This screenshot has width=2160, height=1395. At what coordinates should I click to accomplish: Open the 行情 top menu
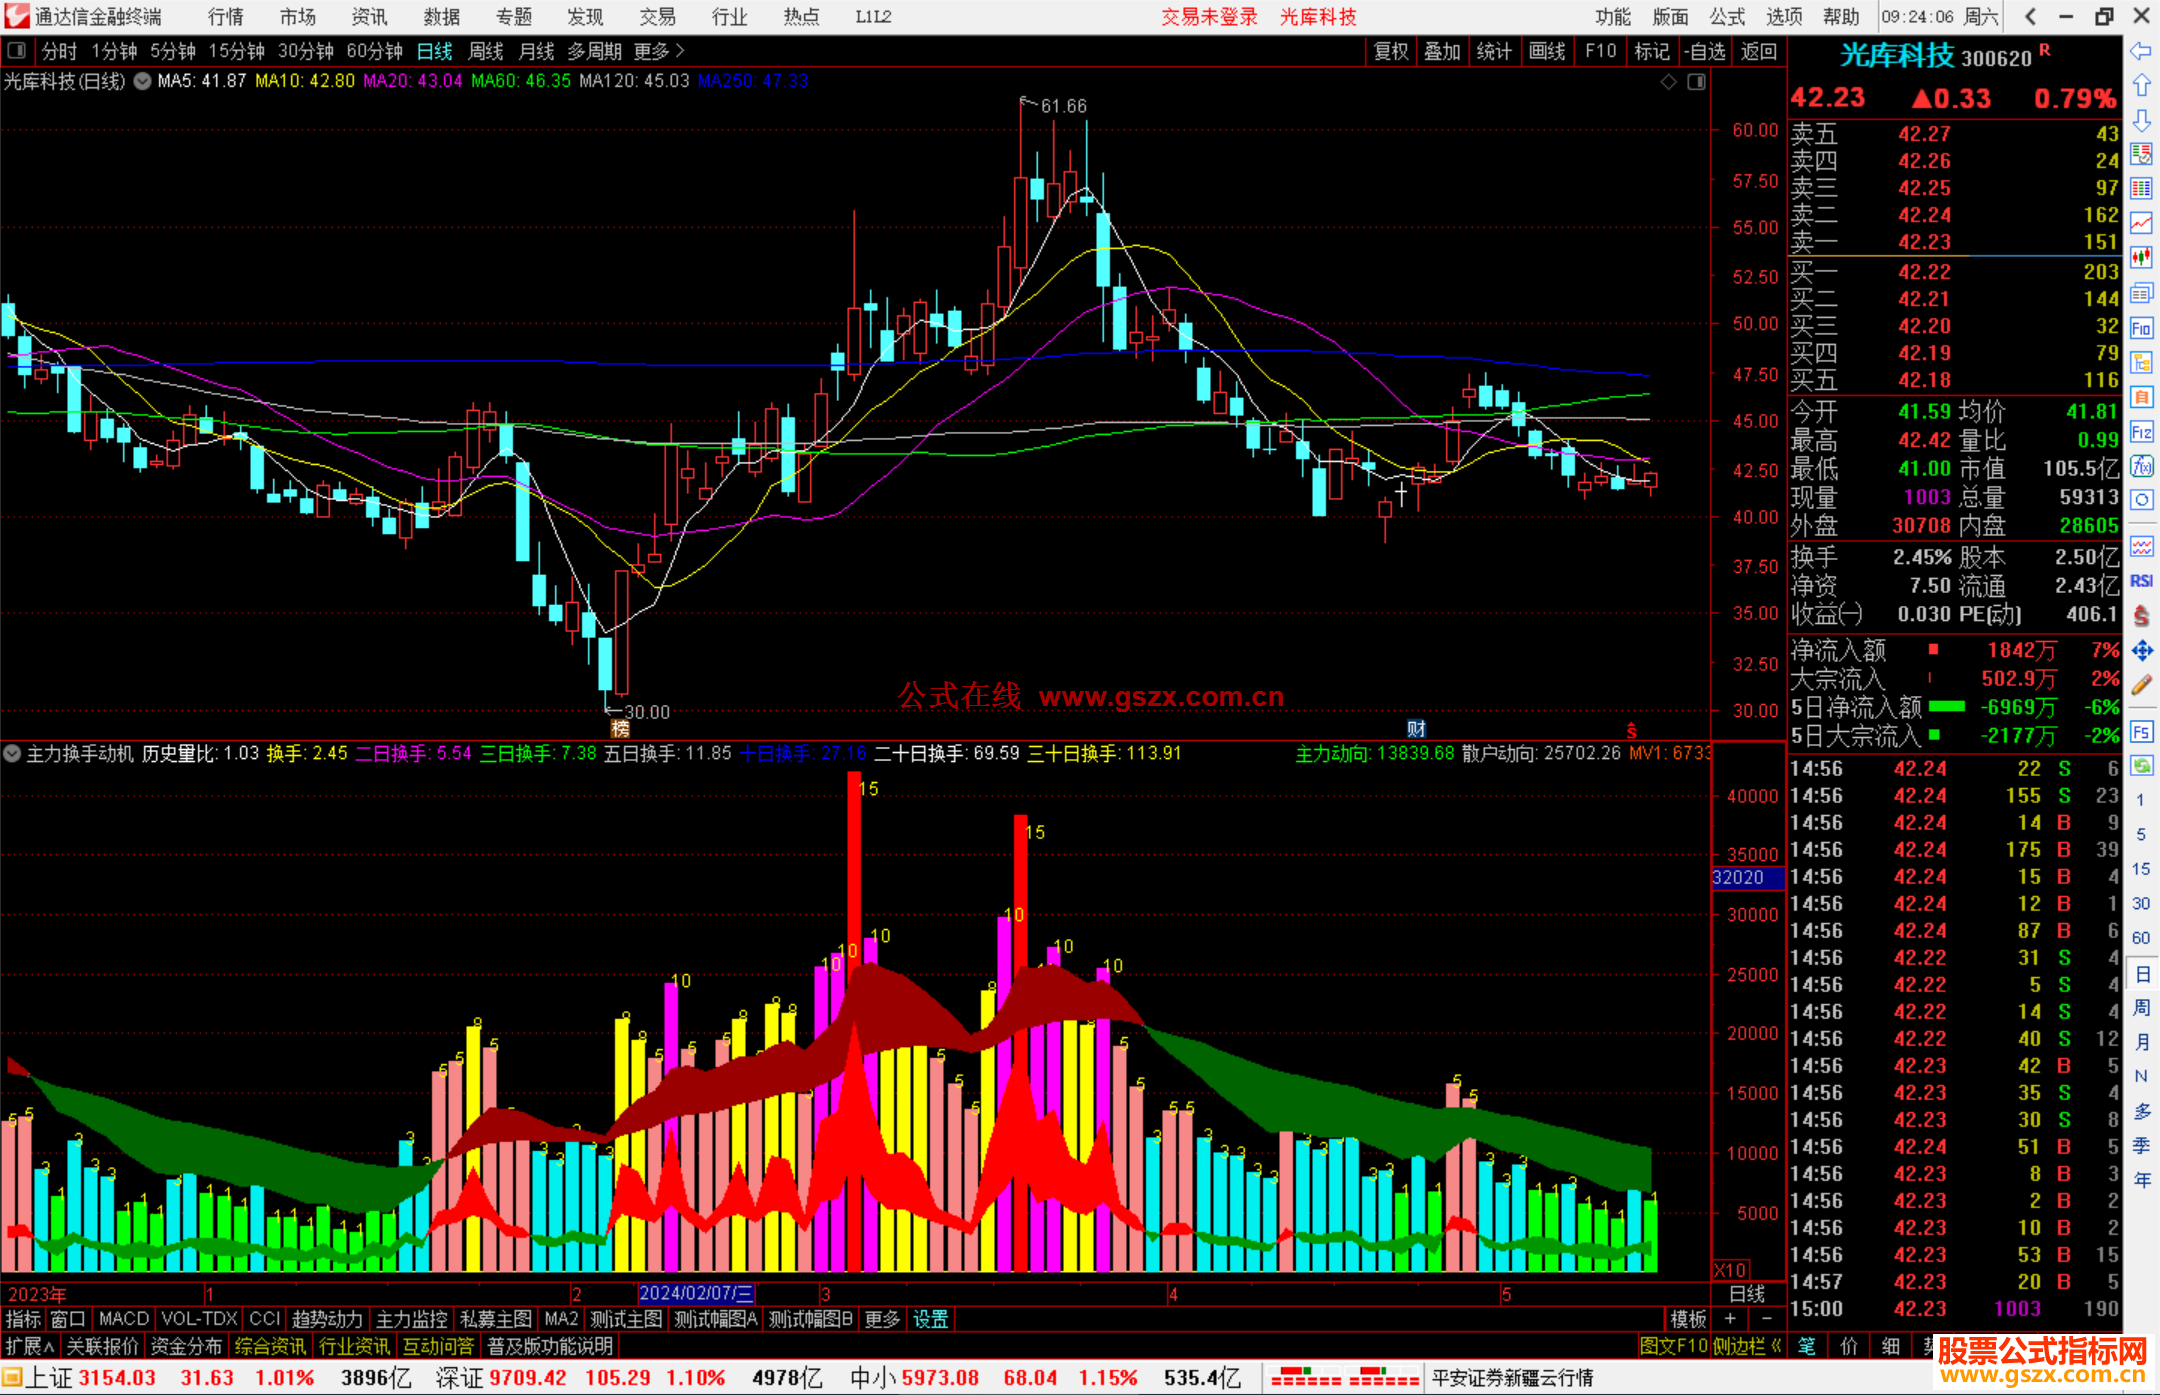pos(226,17)
